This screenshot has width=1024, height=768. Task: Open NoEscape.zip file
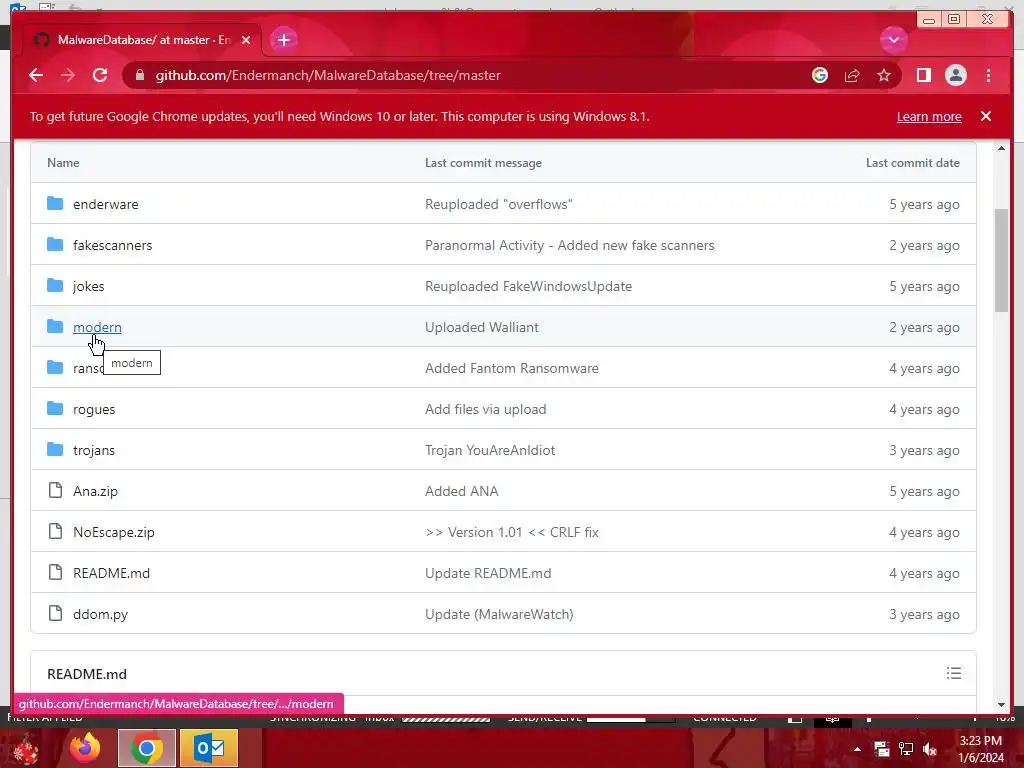coord(114,532)
